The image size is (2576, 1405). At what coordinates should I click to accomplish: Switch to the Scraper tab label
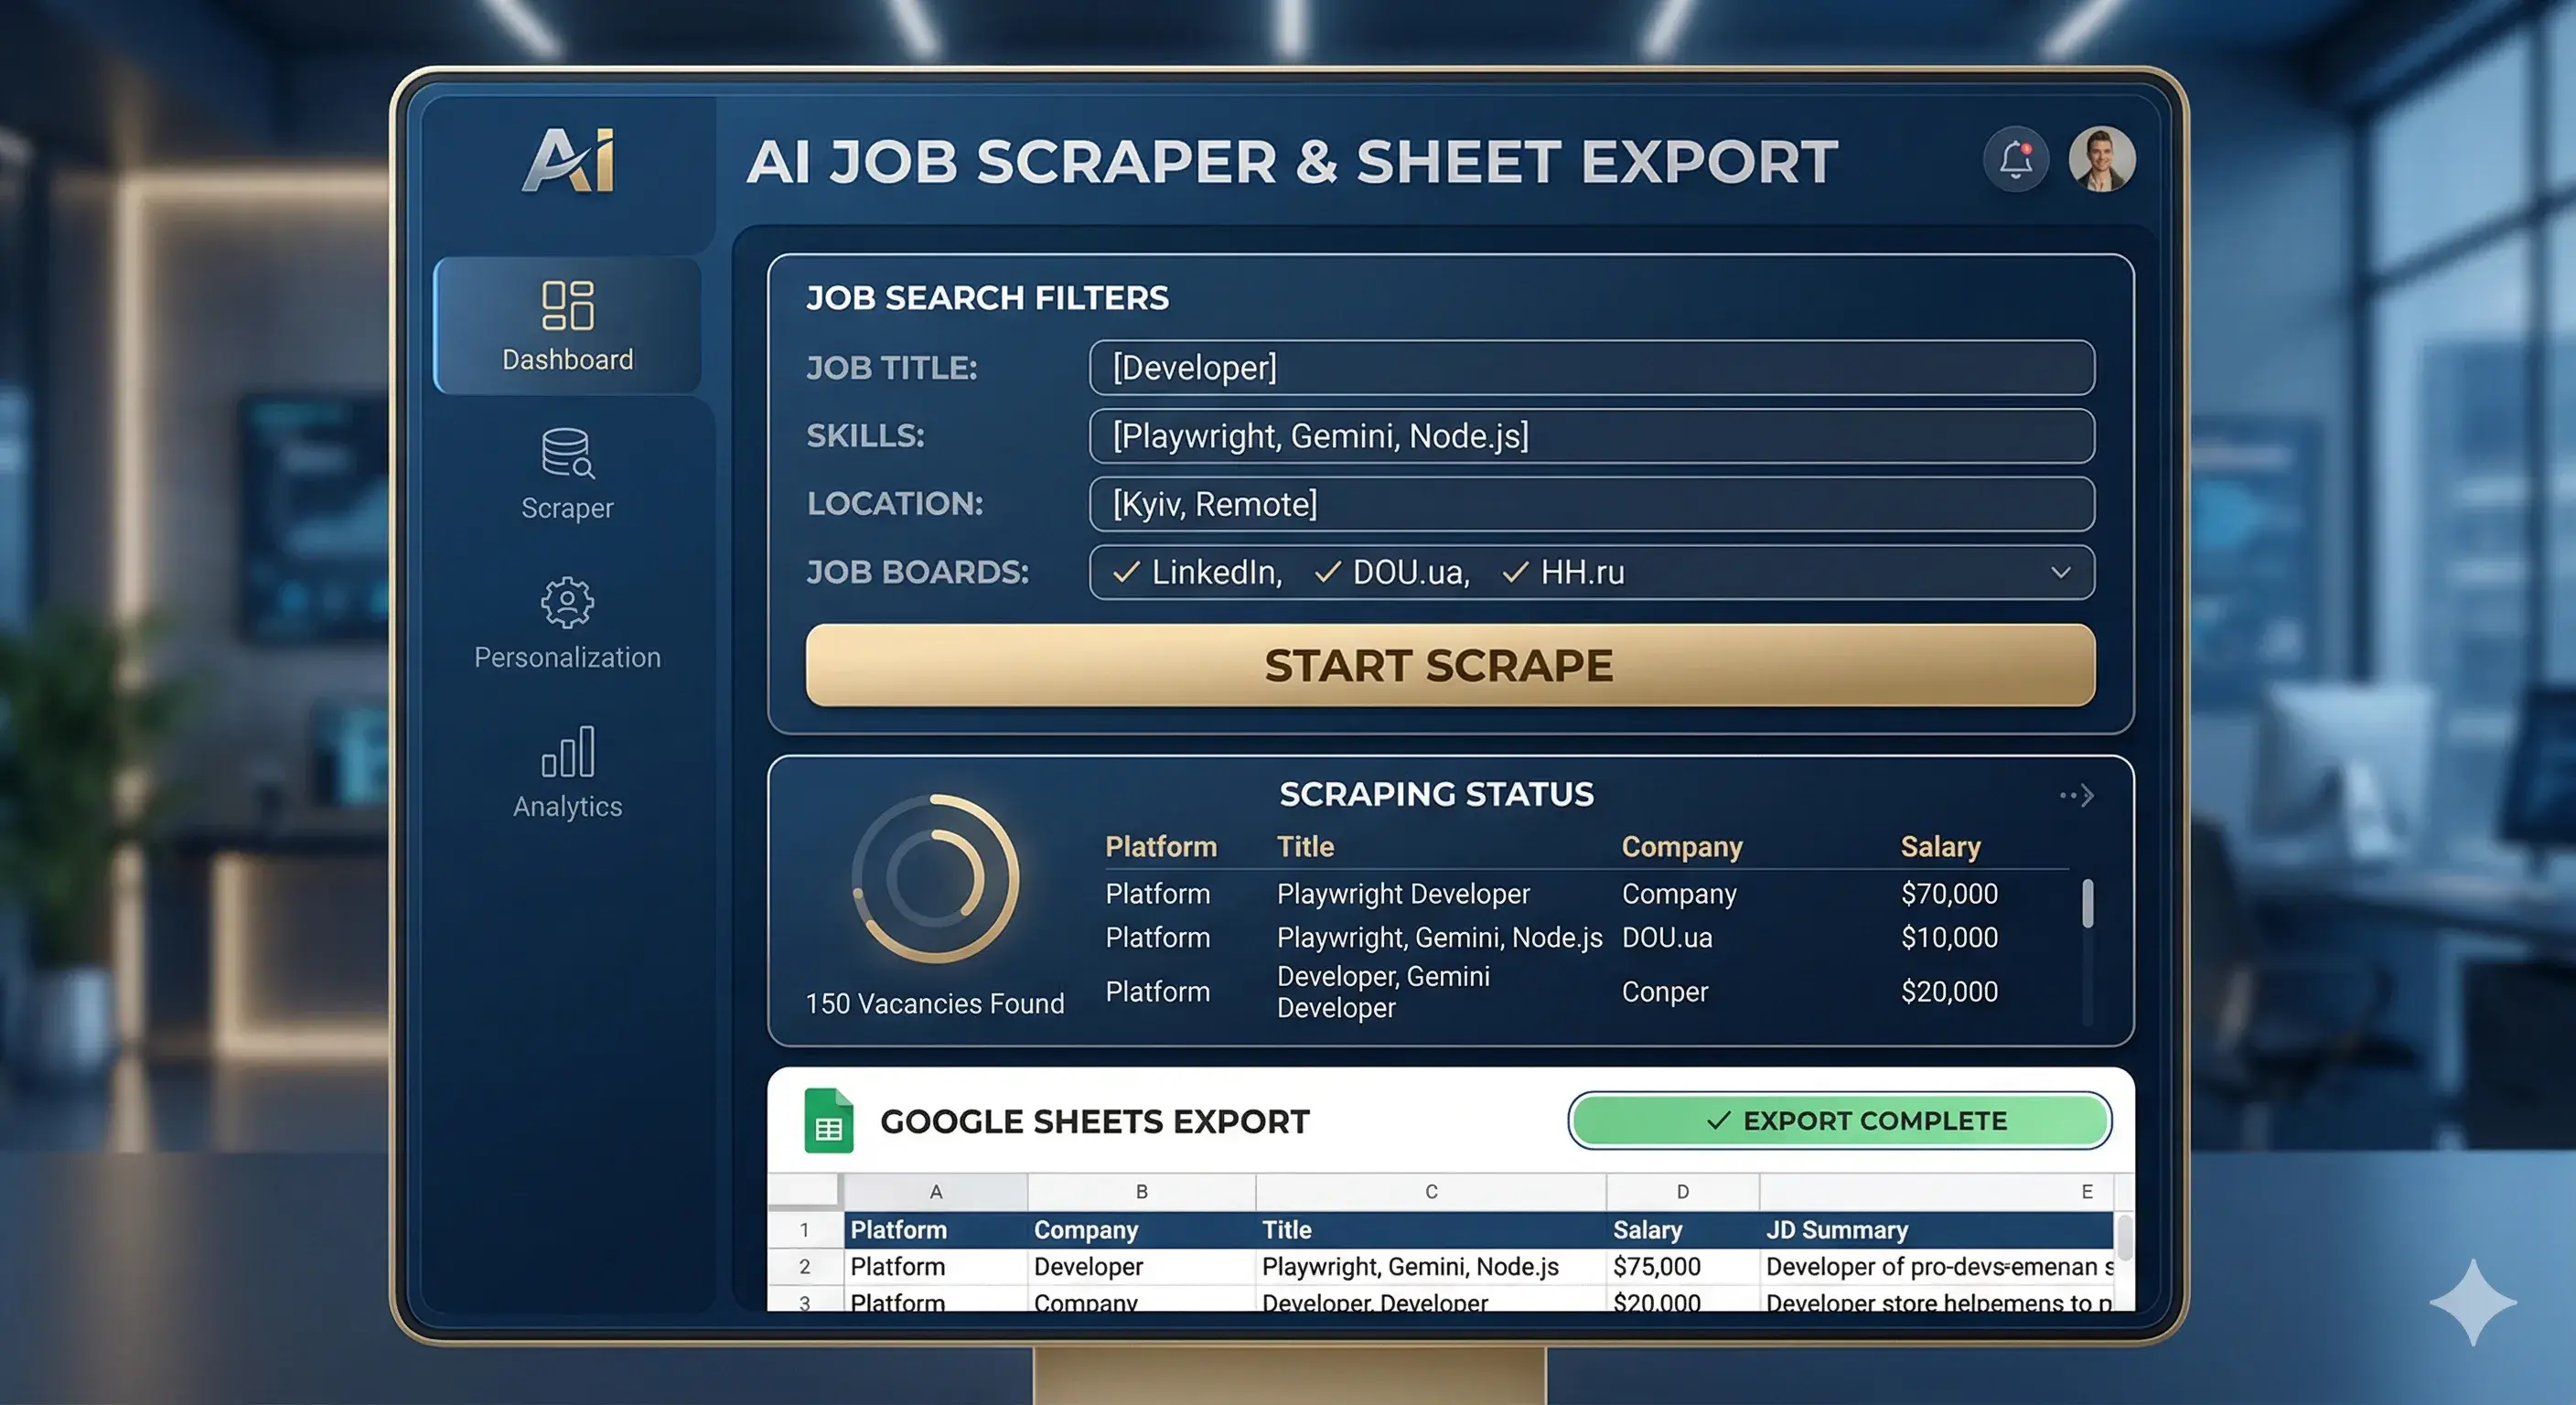tap(567, 508)
